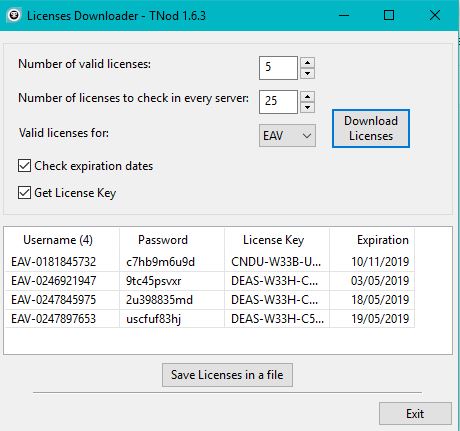Maximize the Licenses Downloader window

pos(389,15)
